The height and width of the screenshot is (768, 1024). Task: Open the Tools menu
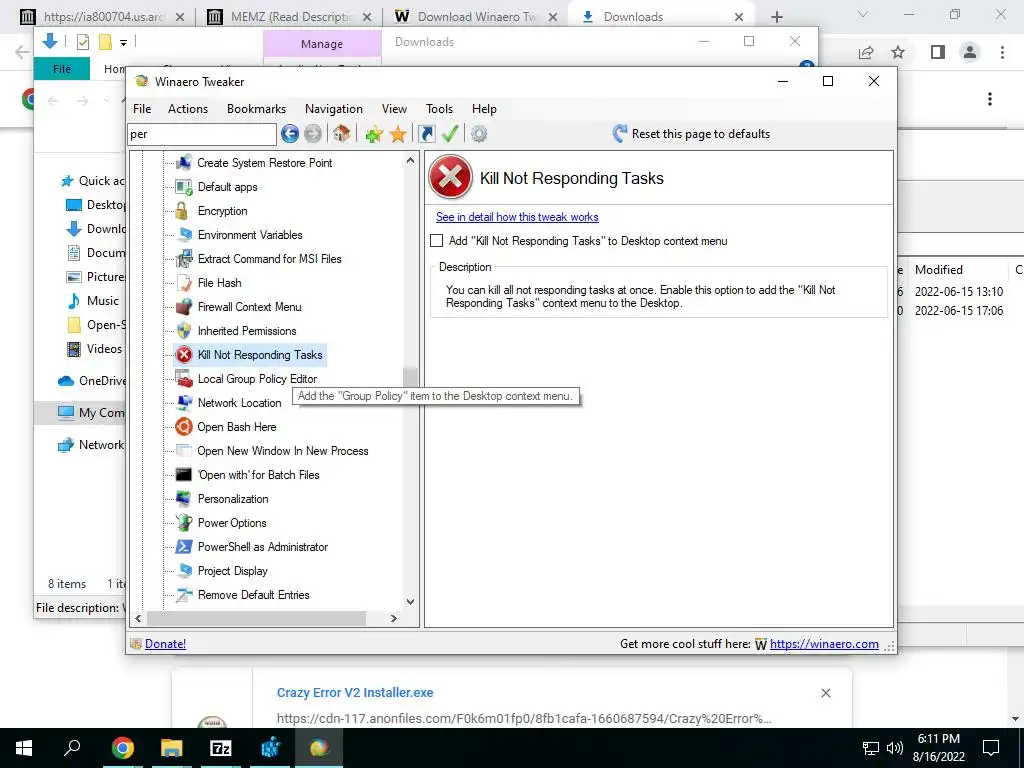point(440,108)
